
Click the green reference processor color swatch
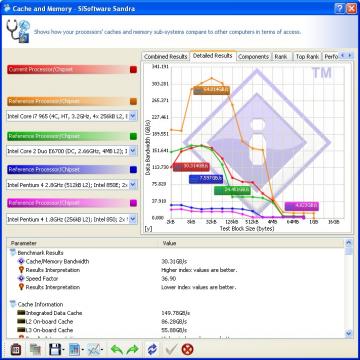[133, 136]
